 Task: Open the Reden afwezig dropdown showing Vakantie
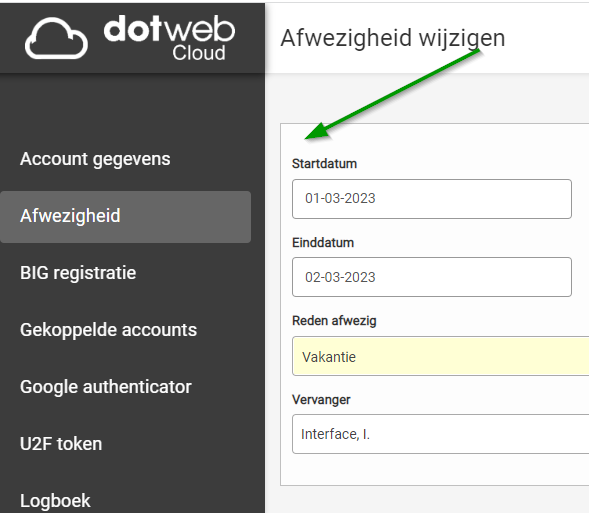point(441,356)
